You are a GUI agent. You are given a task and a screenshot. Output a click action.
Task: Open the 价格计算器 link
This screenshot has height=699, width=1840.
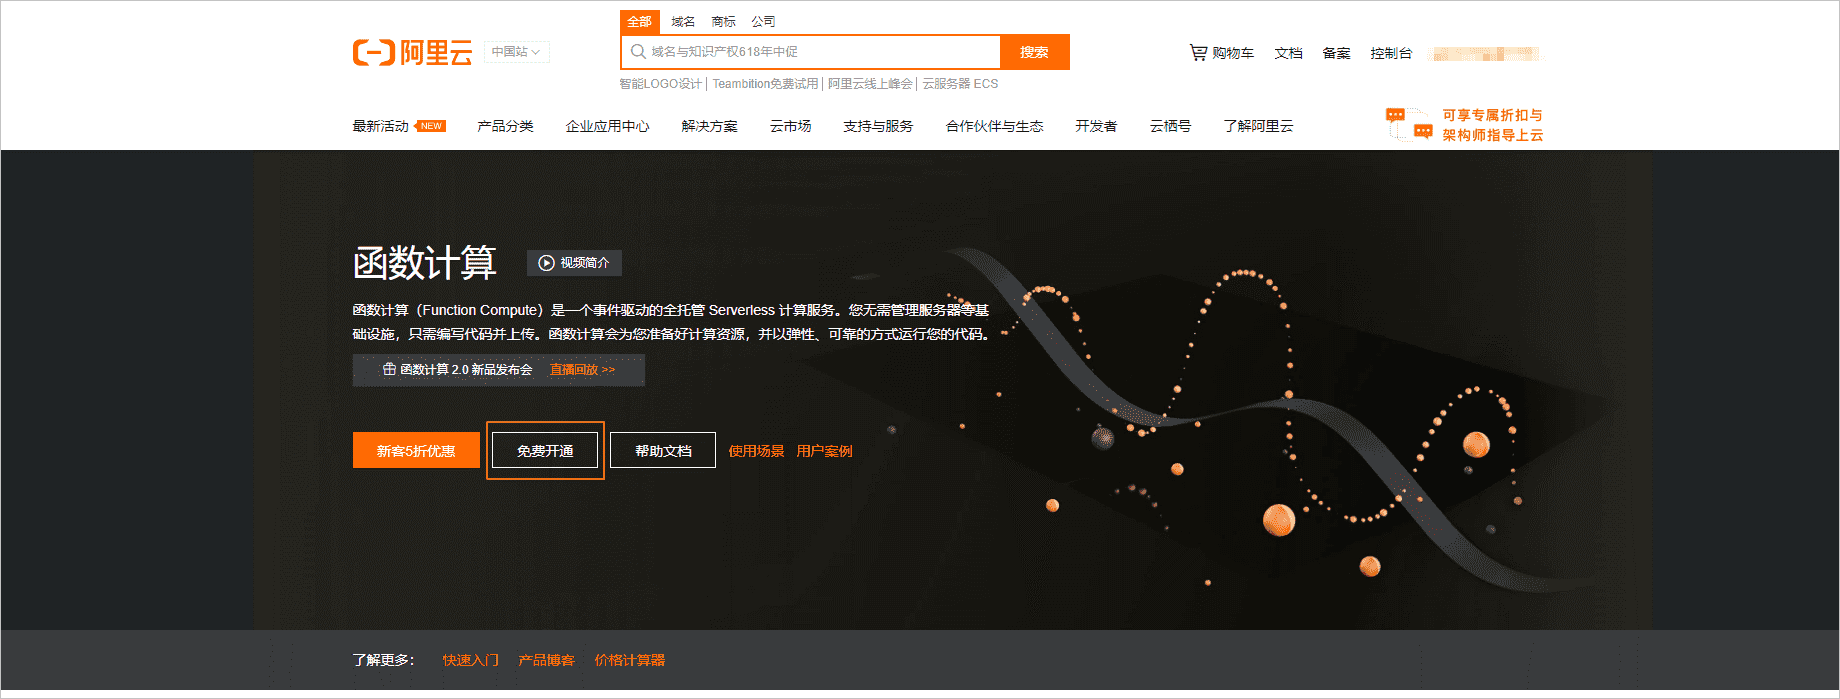(629, 660)
